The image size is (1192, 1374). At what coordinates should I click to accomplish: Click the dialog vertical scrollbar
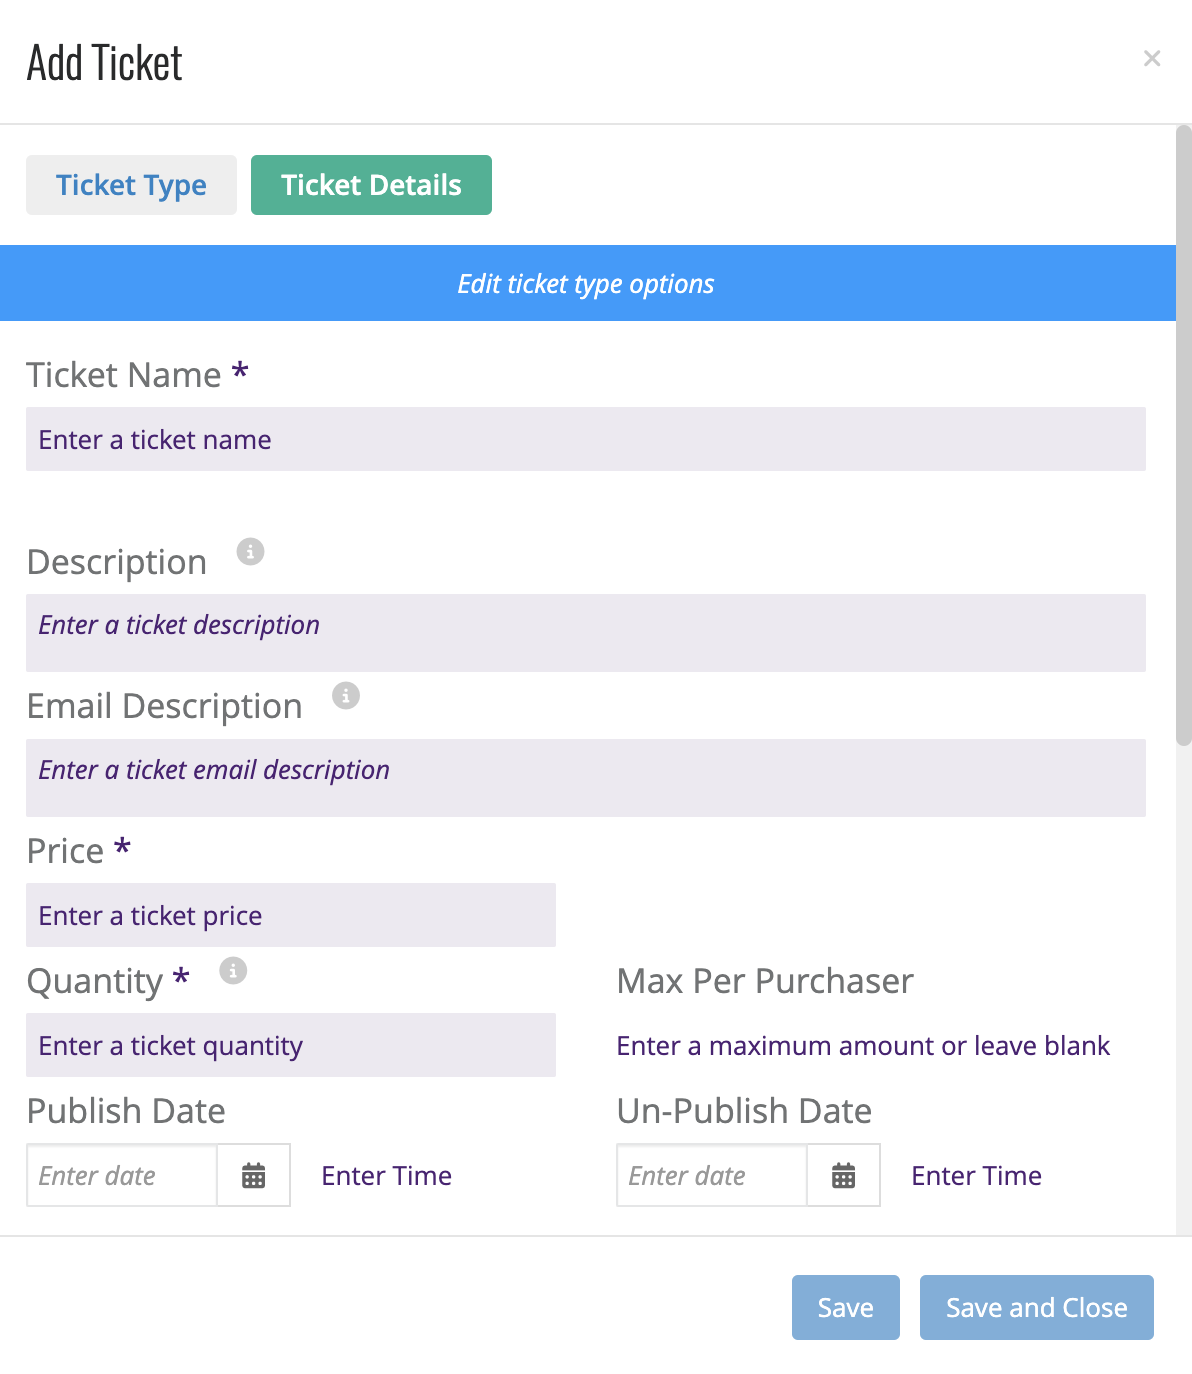pyautogui.click(x=1184, y=436)
